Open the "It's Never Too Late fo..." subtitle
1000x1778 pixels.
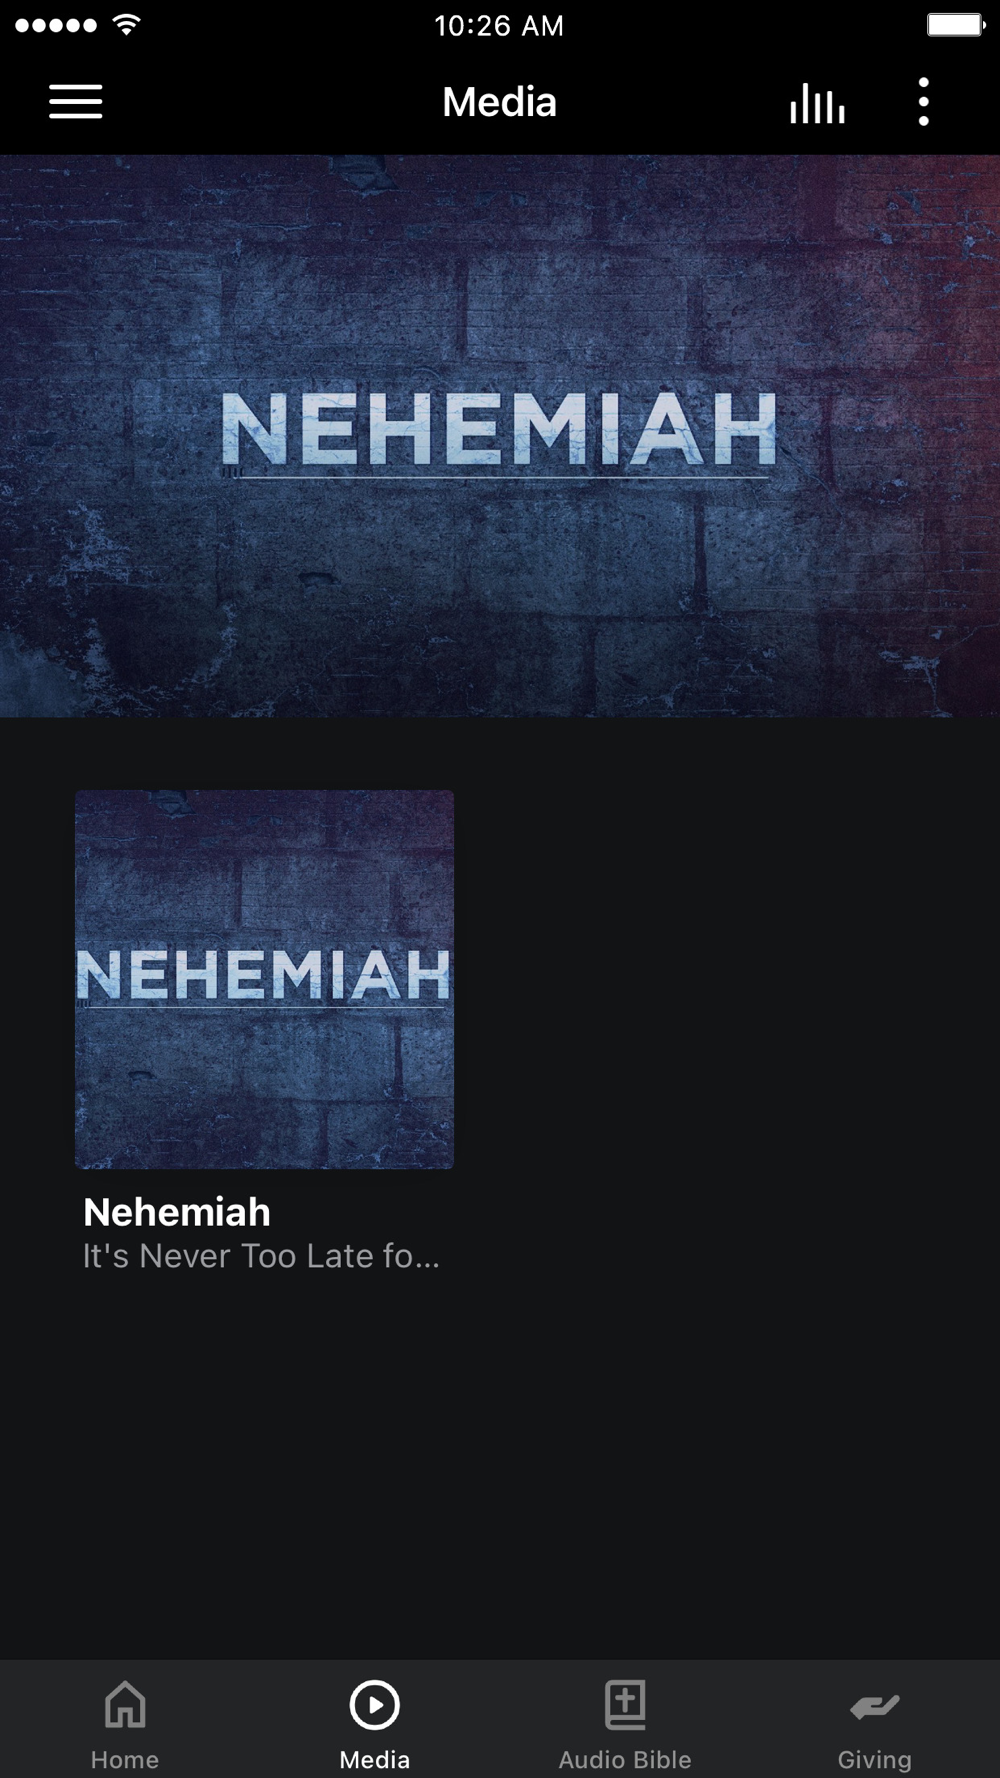click(261, 1256)
